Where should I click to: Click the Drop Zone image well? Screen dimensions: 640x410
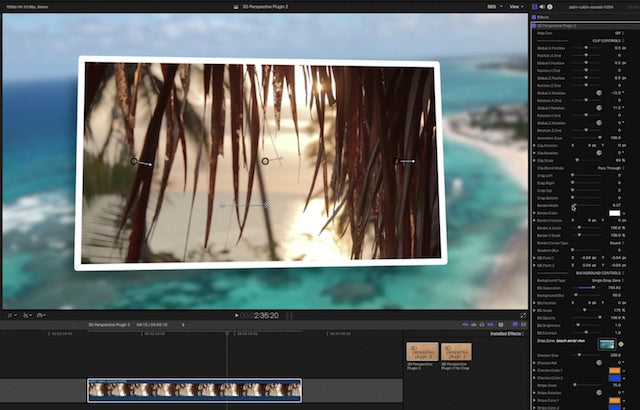(x=607, y=343)
